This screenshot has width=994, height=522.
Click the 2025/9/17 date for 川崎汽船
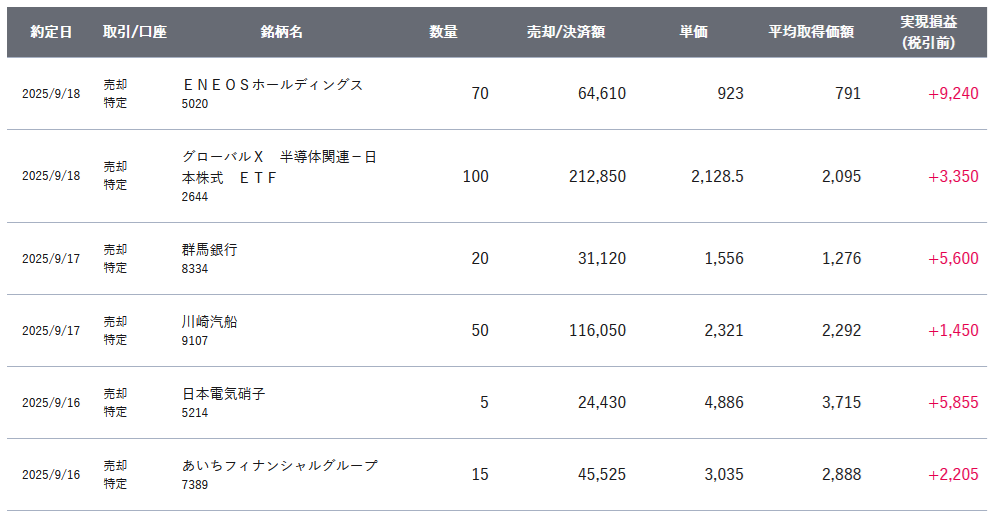coord(51,331)
